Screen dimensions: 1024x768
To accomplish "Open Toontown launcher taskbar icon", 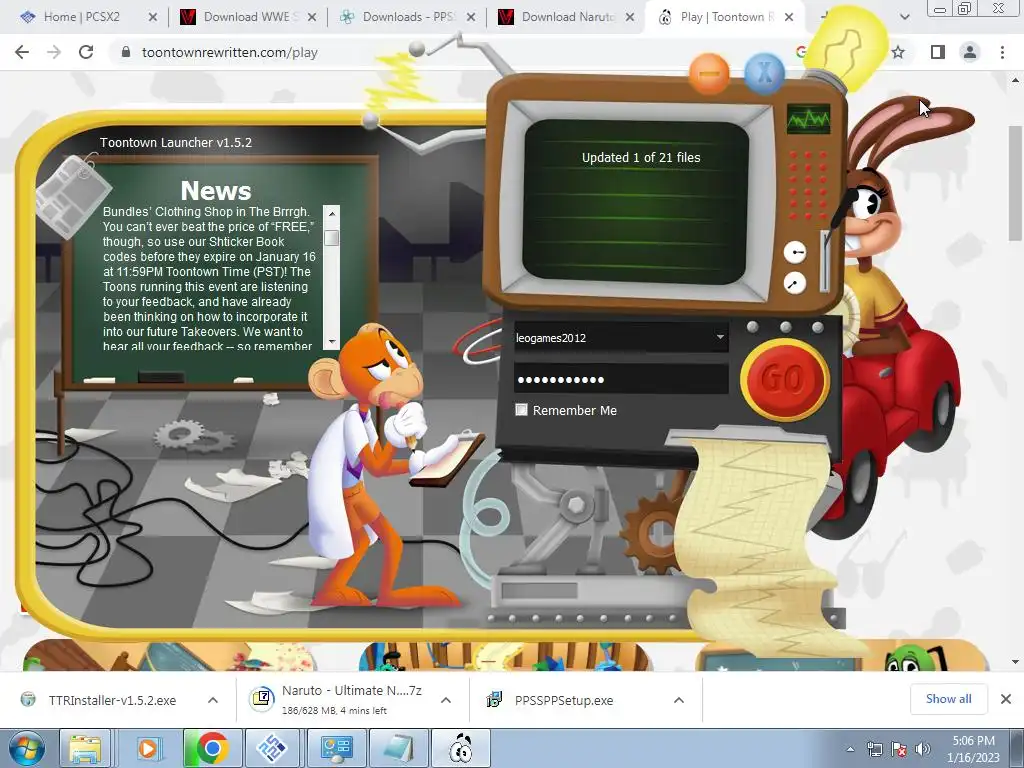I will [460, 748].
